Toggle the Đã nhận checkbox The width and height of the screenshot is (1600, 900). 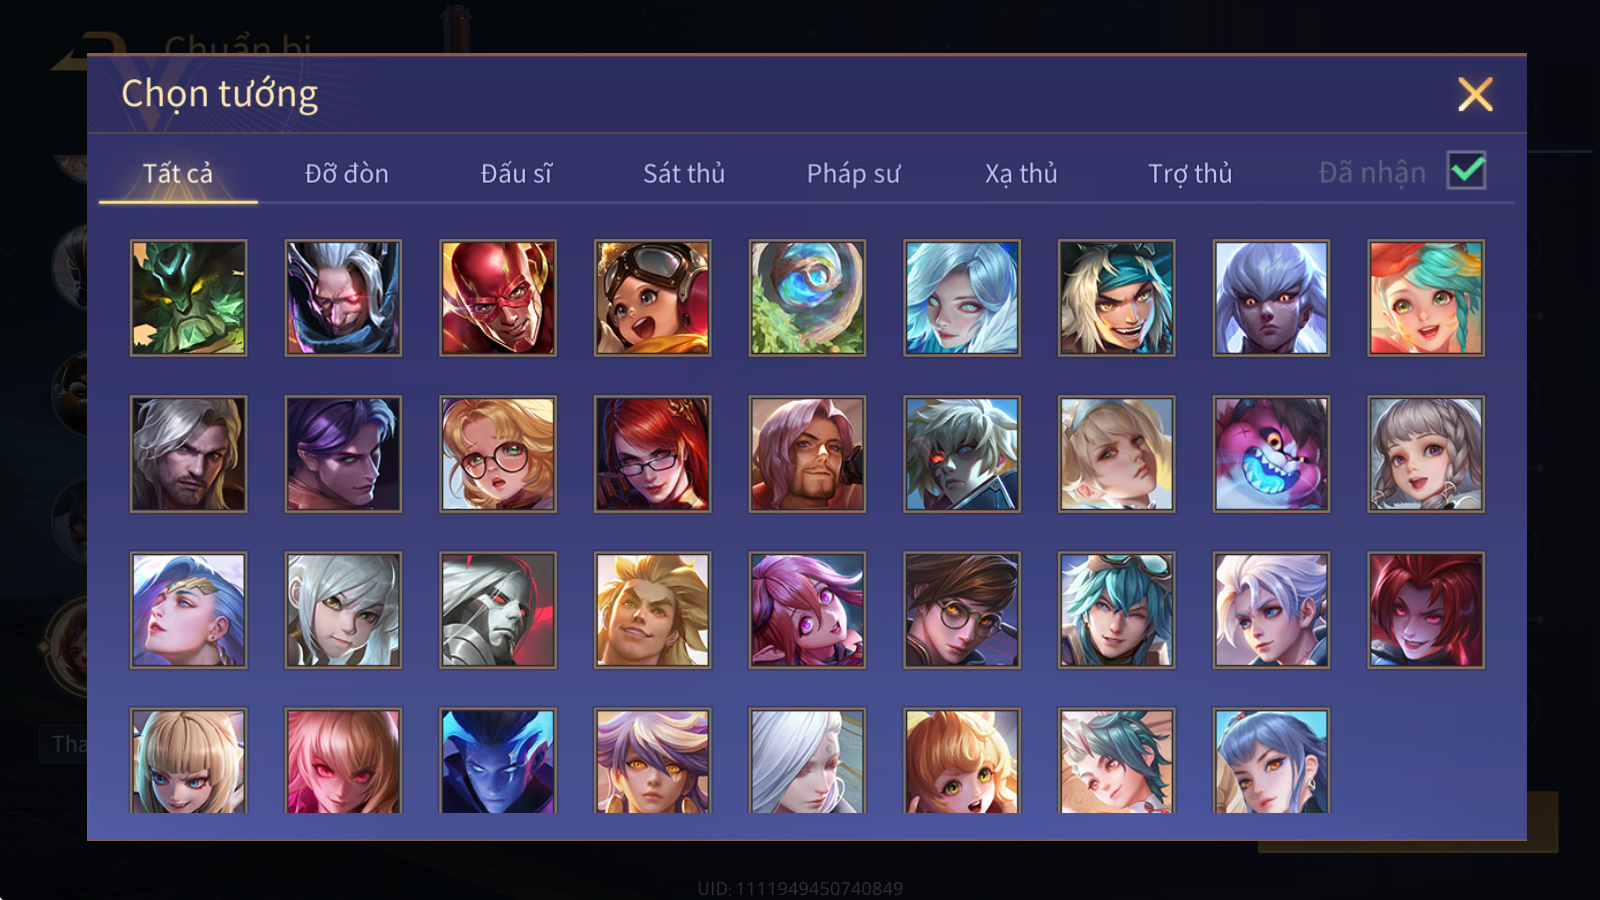coord(1466,171)
